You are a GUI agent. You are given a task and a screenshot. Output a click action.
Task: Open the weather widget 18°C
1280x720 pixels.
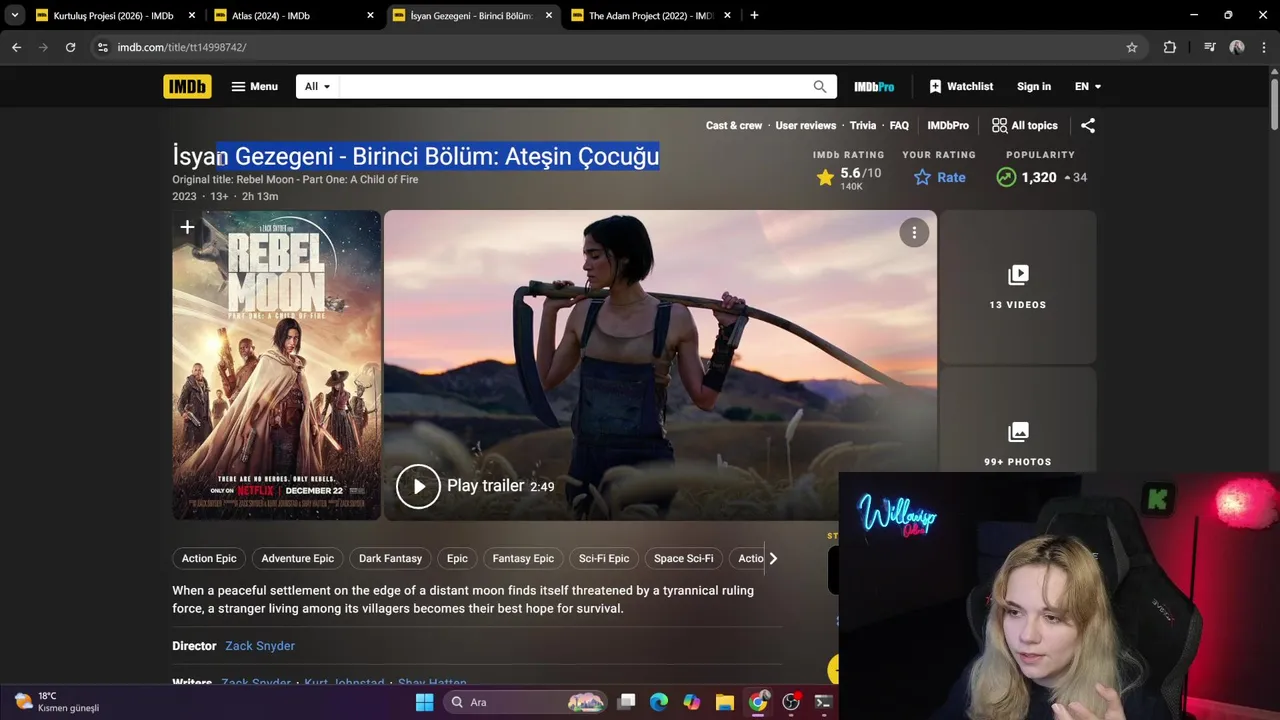click(x=58, y=702)
